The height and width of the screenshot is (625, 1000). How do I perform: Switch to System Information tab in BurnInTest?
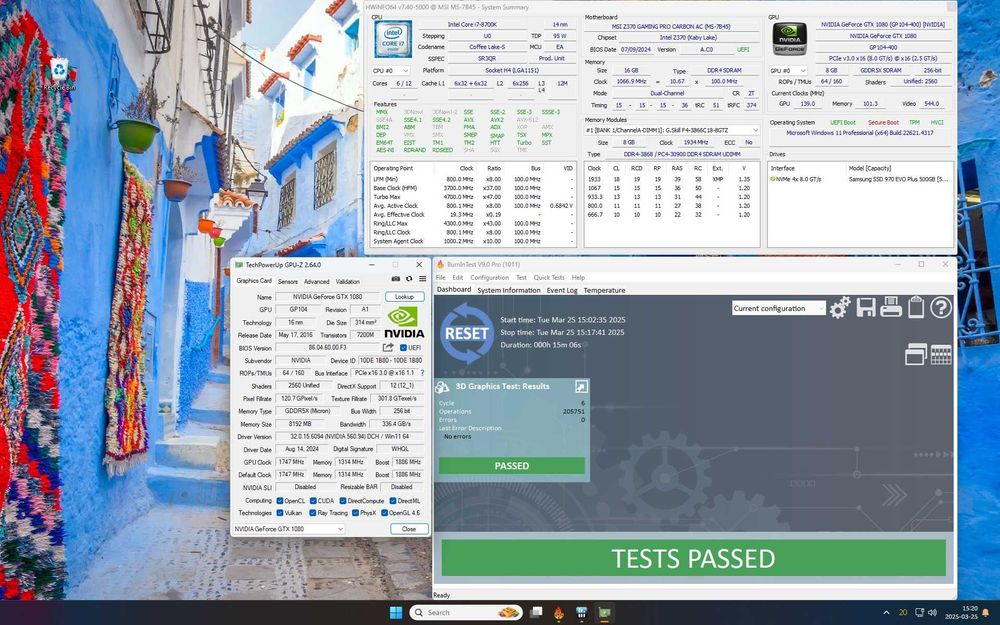click(x=508, y=290)
